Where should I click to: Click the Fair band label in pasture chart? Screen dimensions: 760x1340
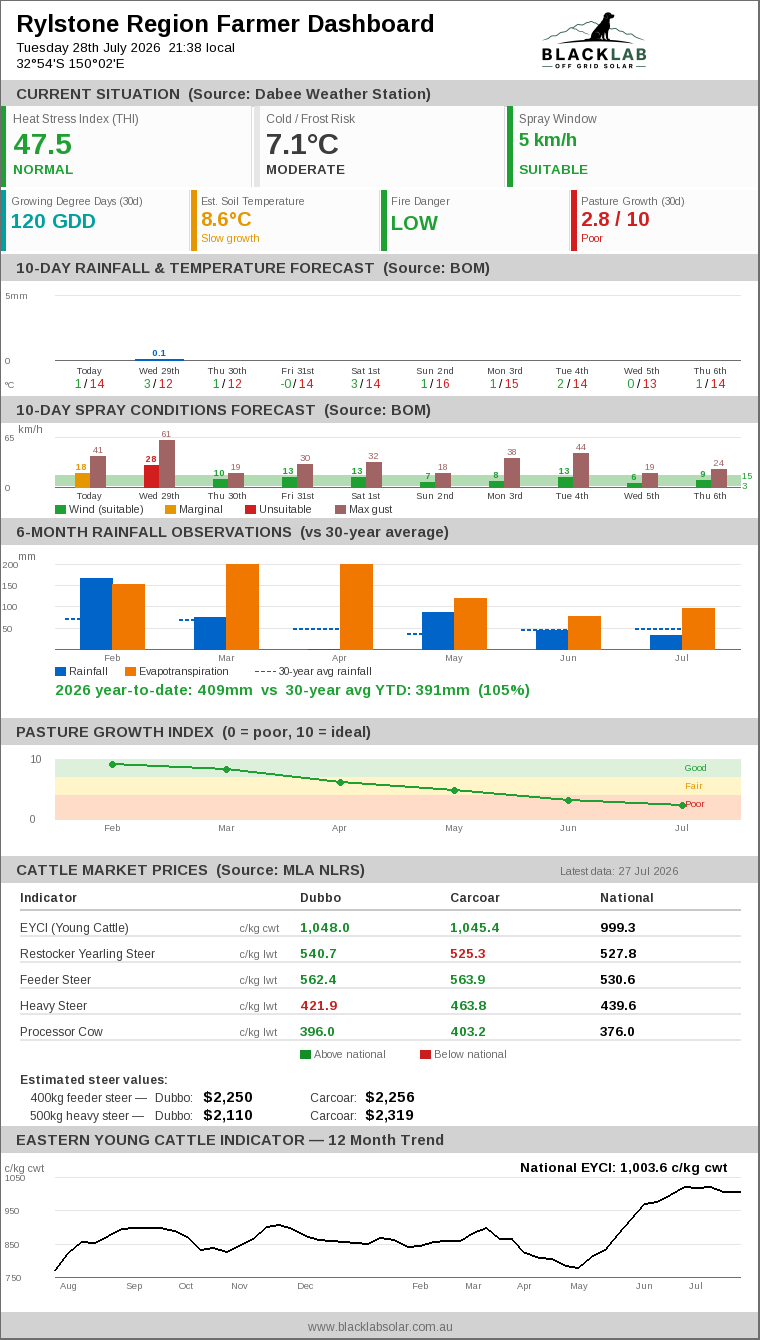point(694,786)
